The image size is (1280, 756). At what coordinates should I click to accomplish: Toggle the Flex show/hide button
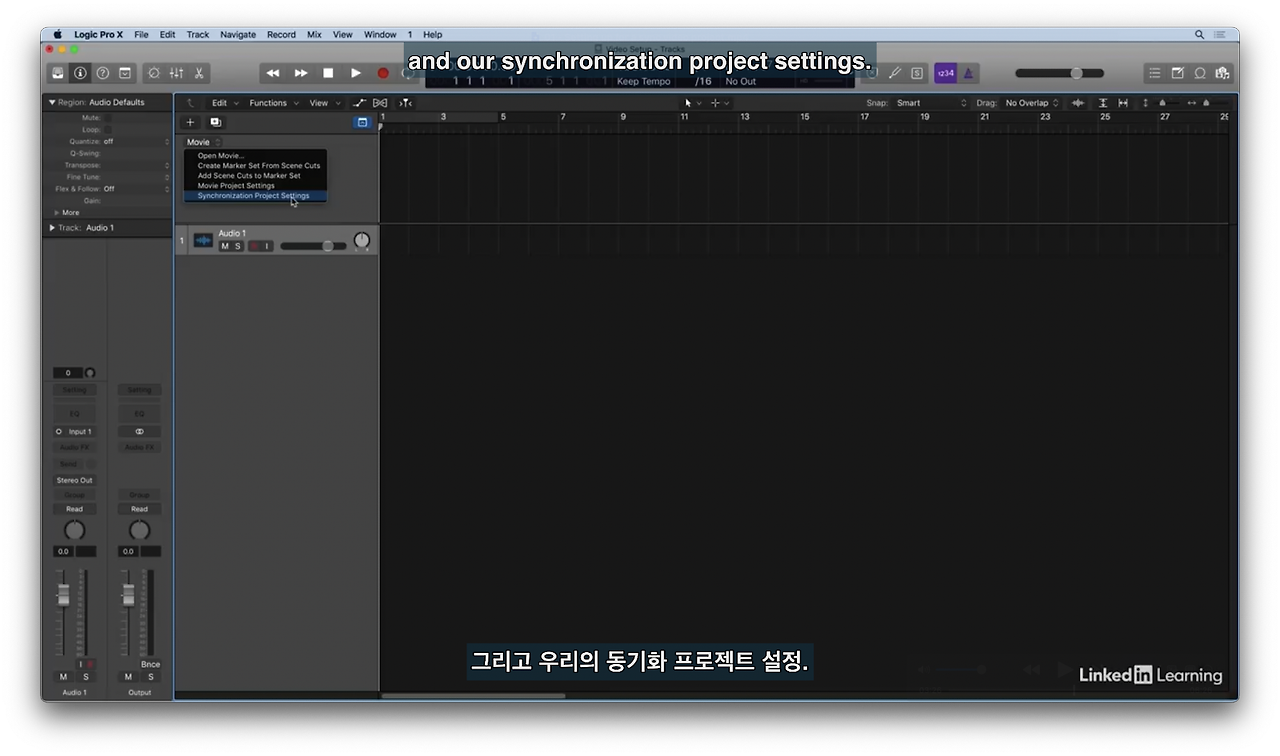tap(380, 103)
